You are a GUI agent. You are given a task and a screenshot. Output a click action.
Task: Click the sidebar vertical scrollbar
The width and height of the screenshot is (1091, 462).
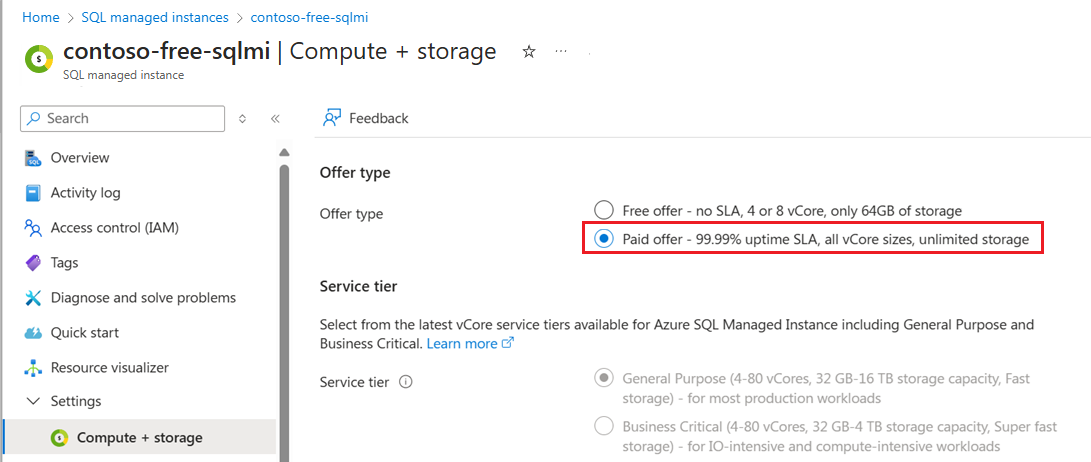(x=284, y=300)
